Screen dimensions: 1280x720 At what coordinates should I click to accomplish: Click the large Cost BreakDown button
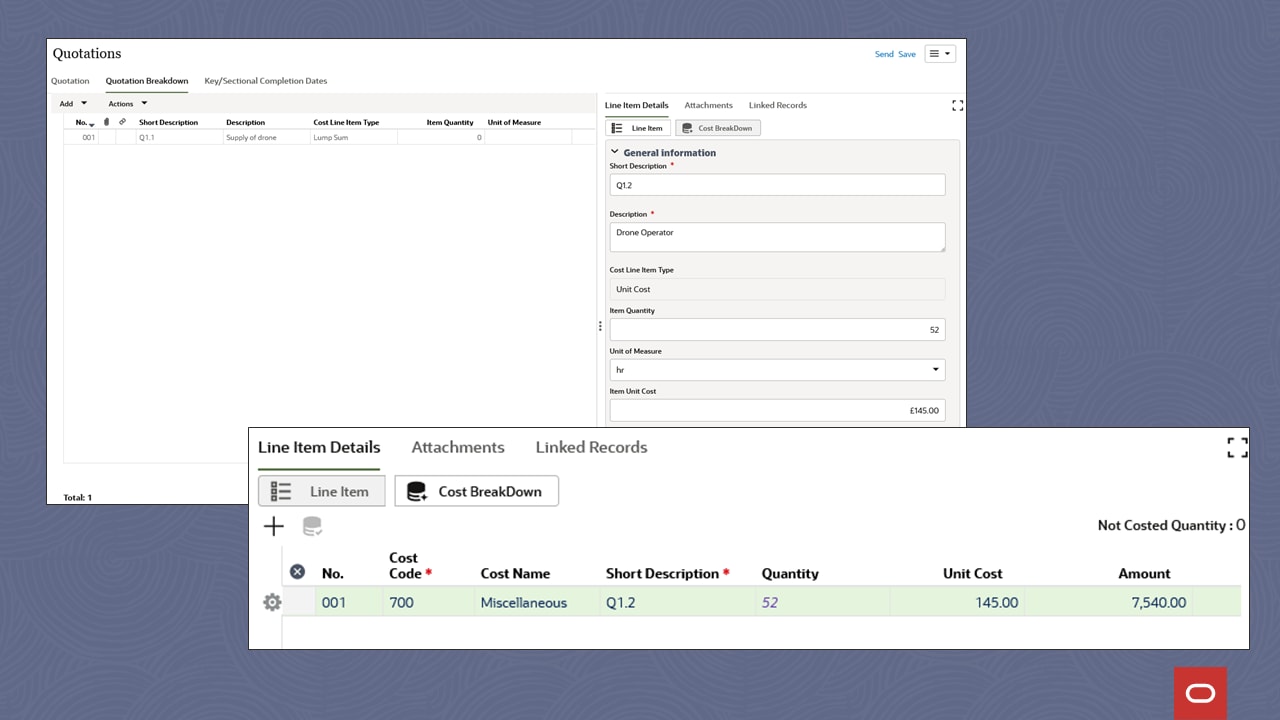point(476,491)
